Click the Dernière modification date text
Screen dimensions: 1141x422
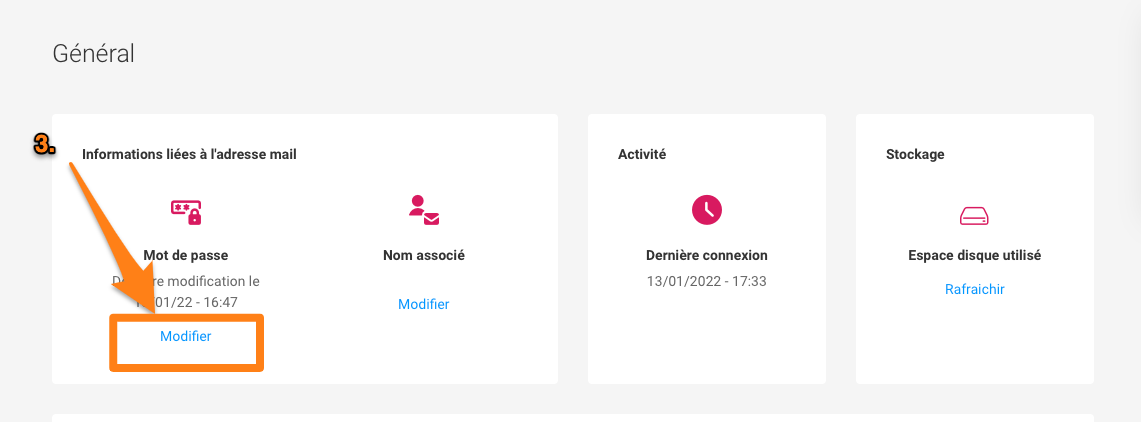pos(186,291)
